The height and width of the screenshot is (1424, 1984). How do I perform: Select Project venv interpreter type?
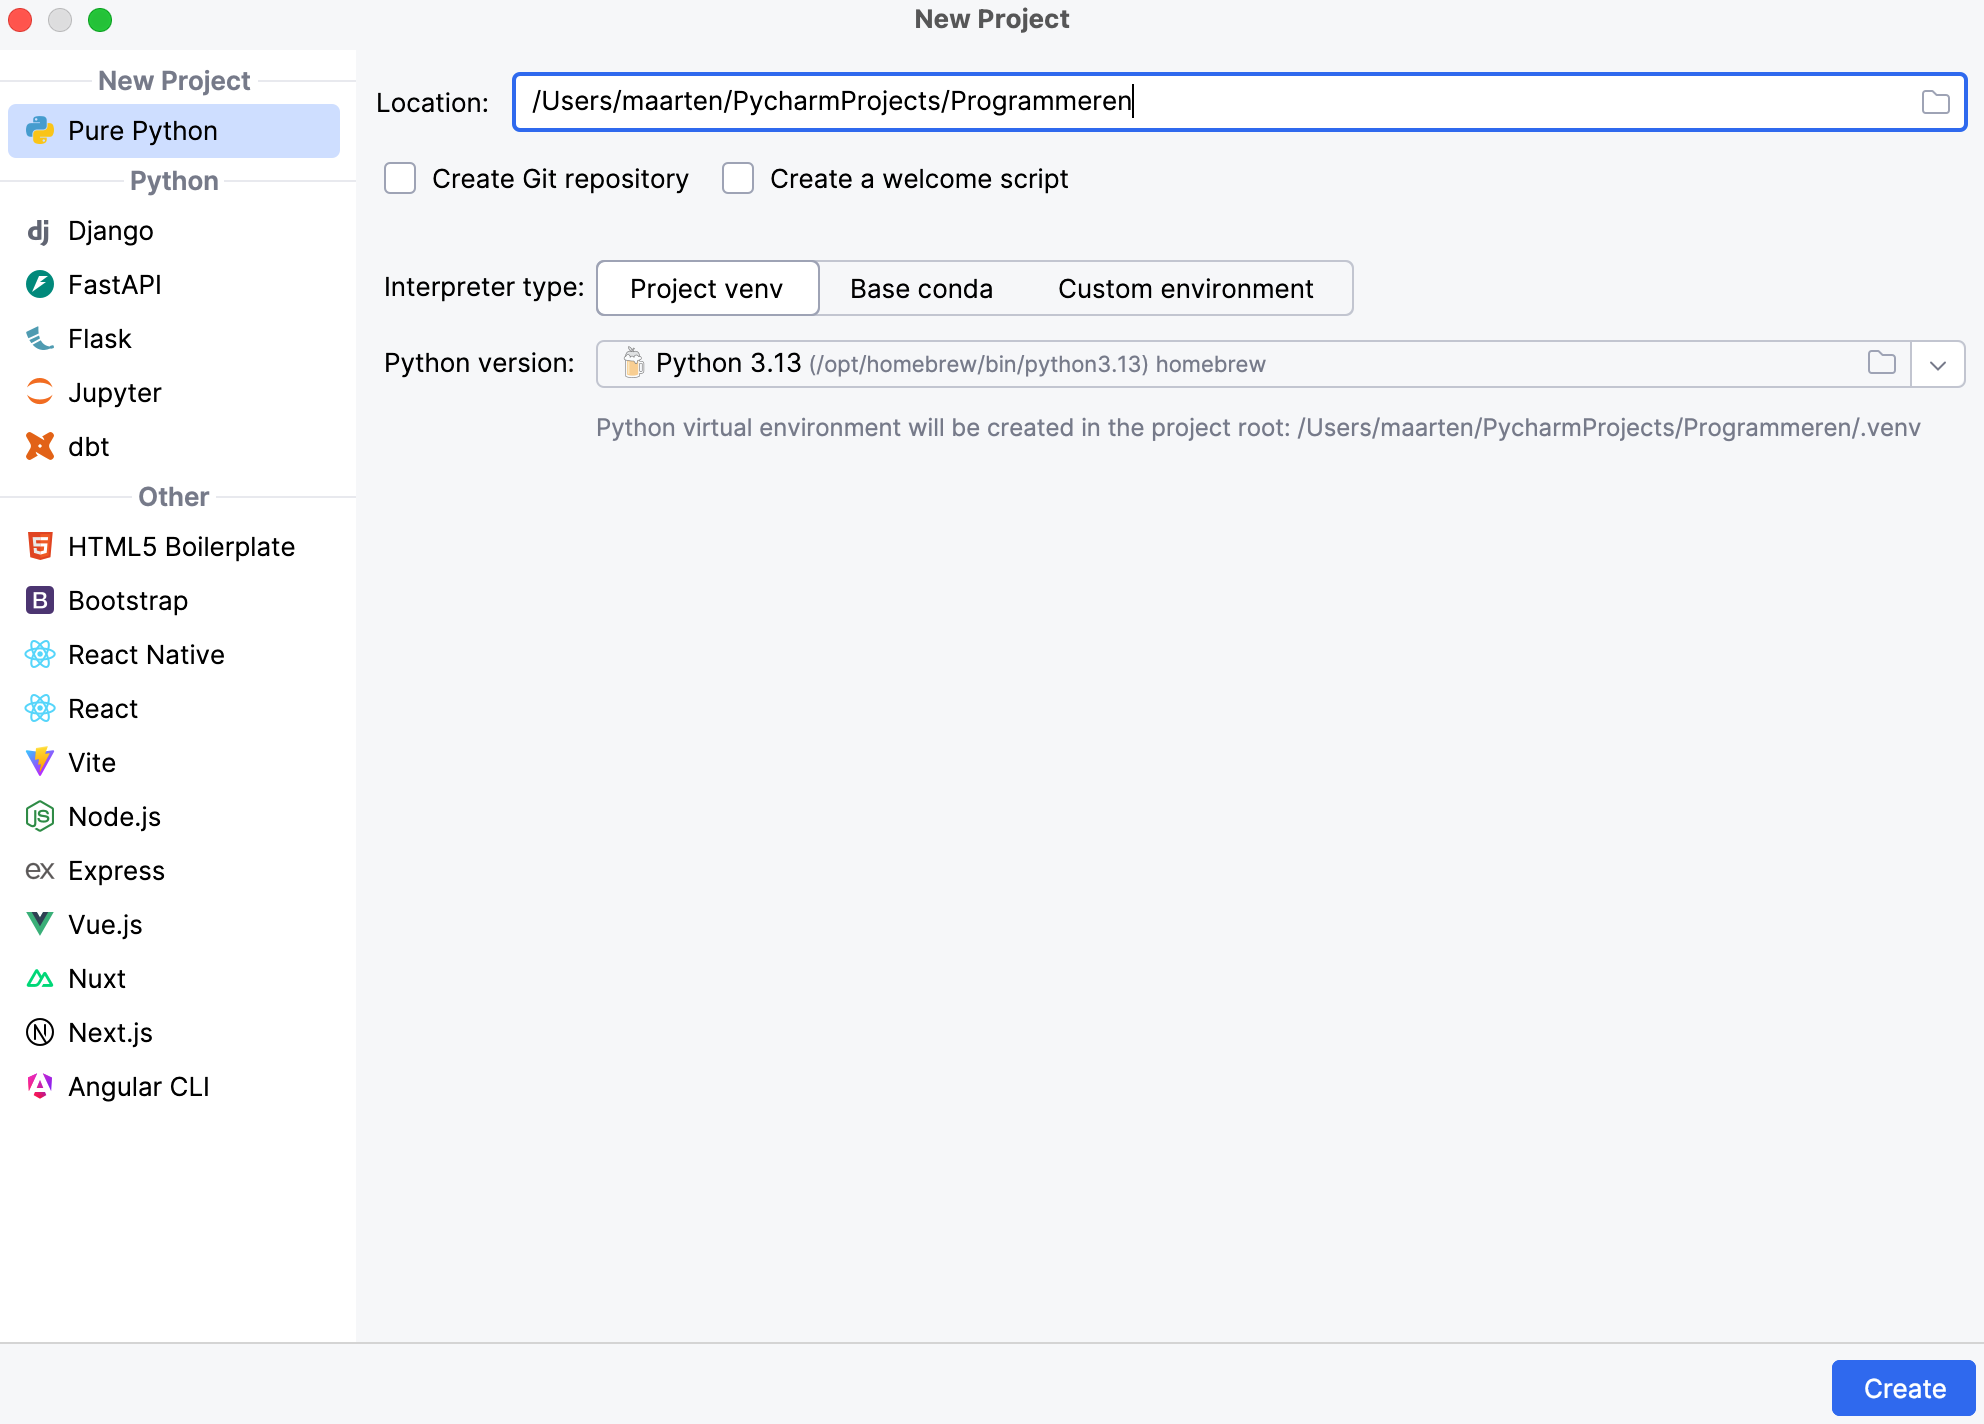pos(707,289)
